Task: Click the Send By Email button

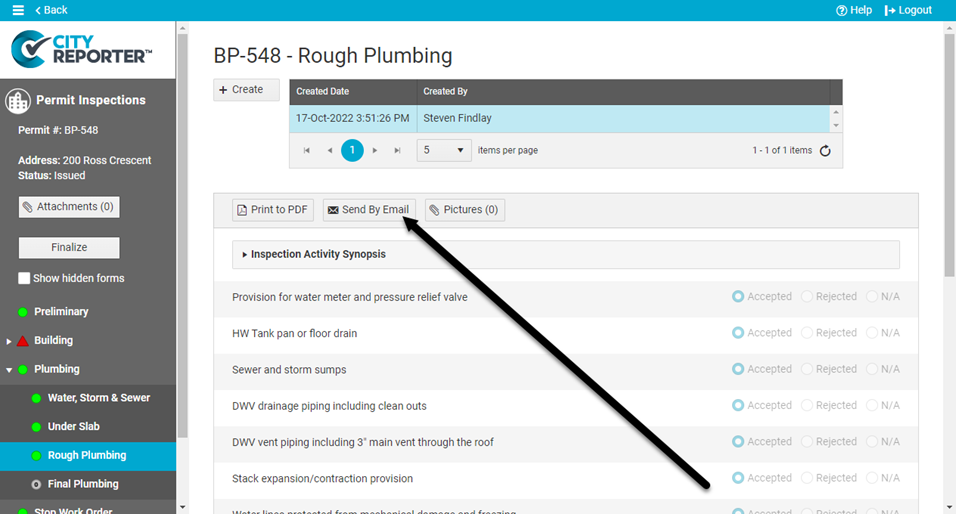Action: point(367,210)
